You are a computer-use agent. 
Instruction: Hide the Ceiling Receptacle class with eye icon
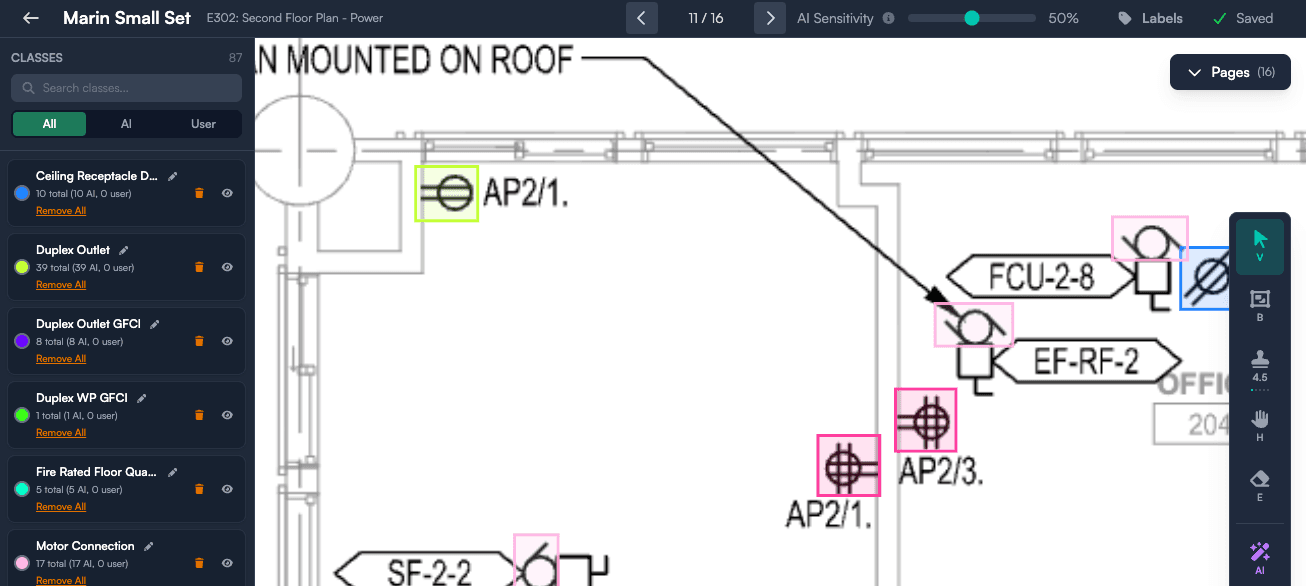[227, 193]
